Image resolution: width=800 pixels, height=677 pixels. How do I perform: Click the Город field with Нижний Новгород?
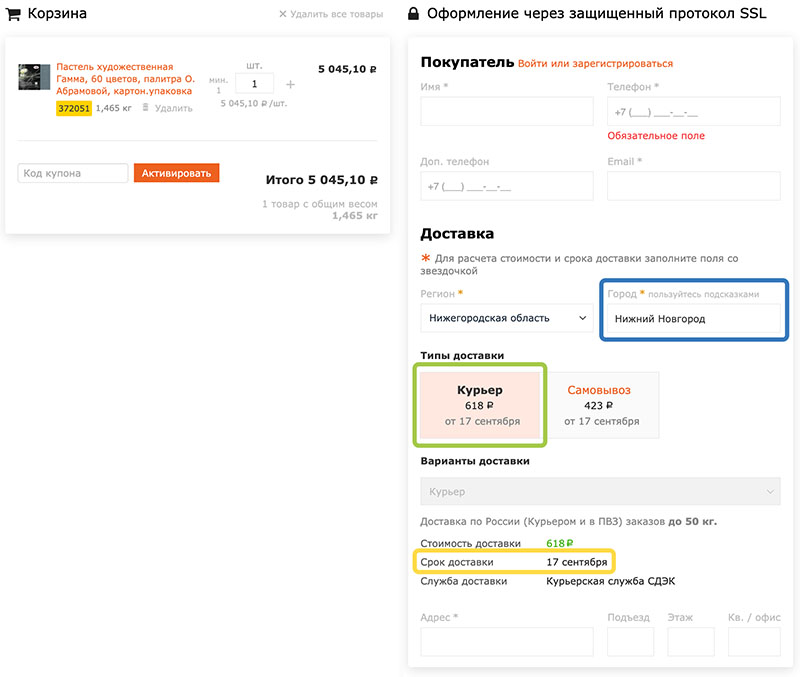(x=693, y=318)
